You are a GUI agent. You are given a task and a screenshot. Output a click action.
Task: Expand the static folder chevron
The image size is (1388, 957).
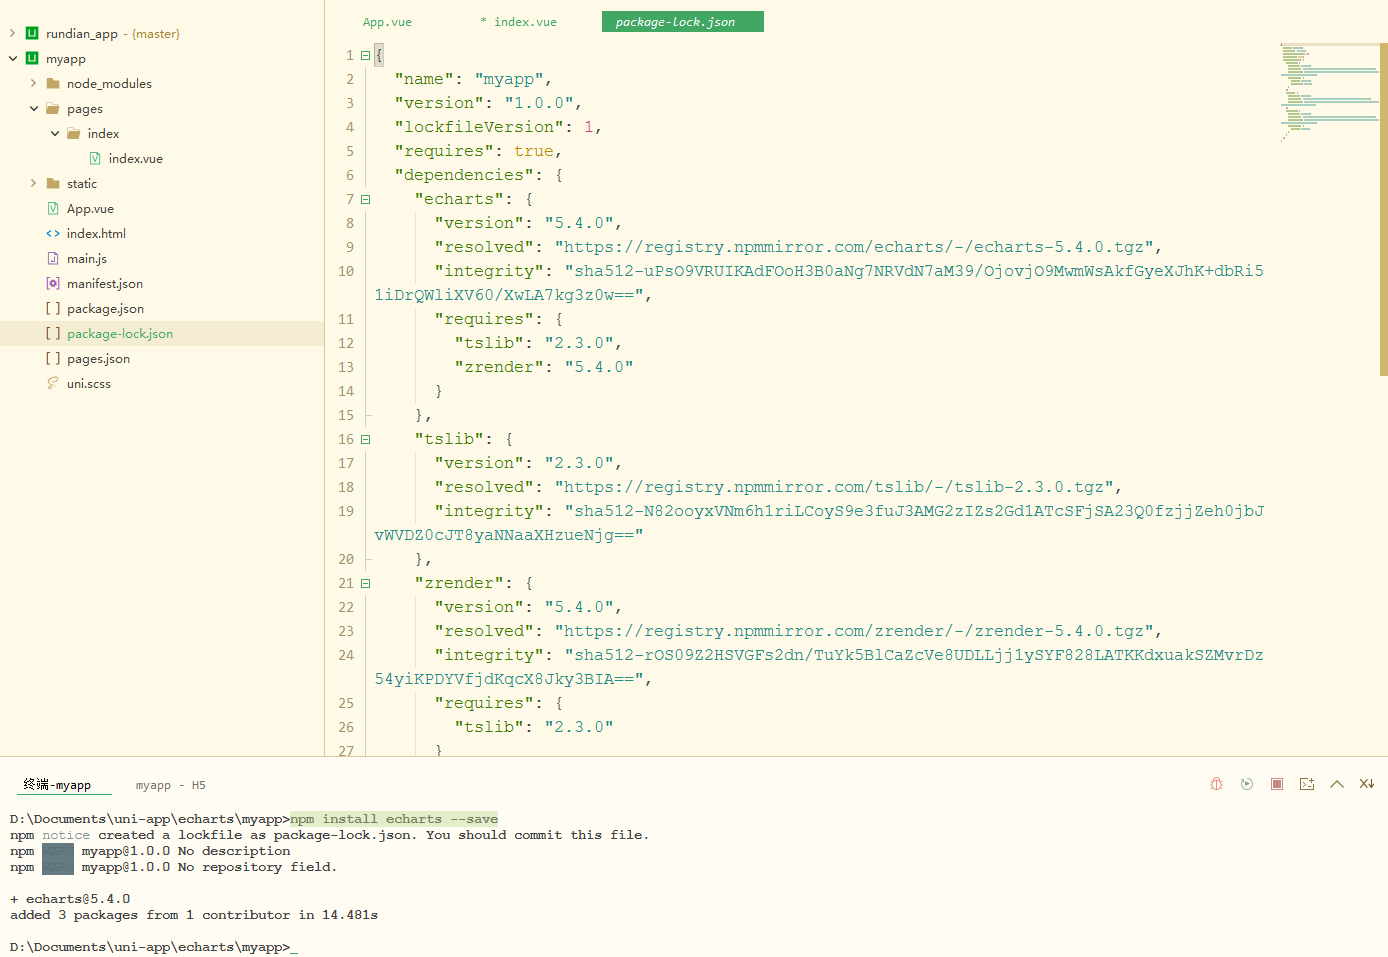pos(33,183)
